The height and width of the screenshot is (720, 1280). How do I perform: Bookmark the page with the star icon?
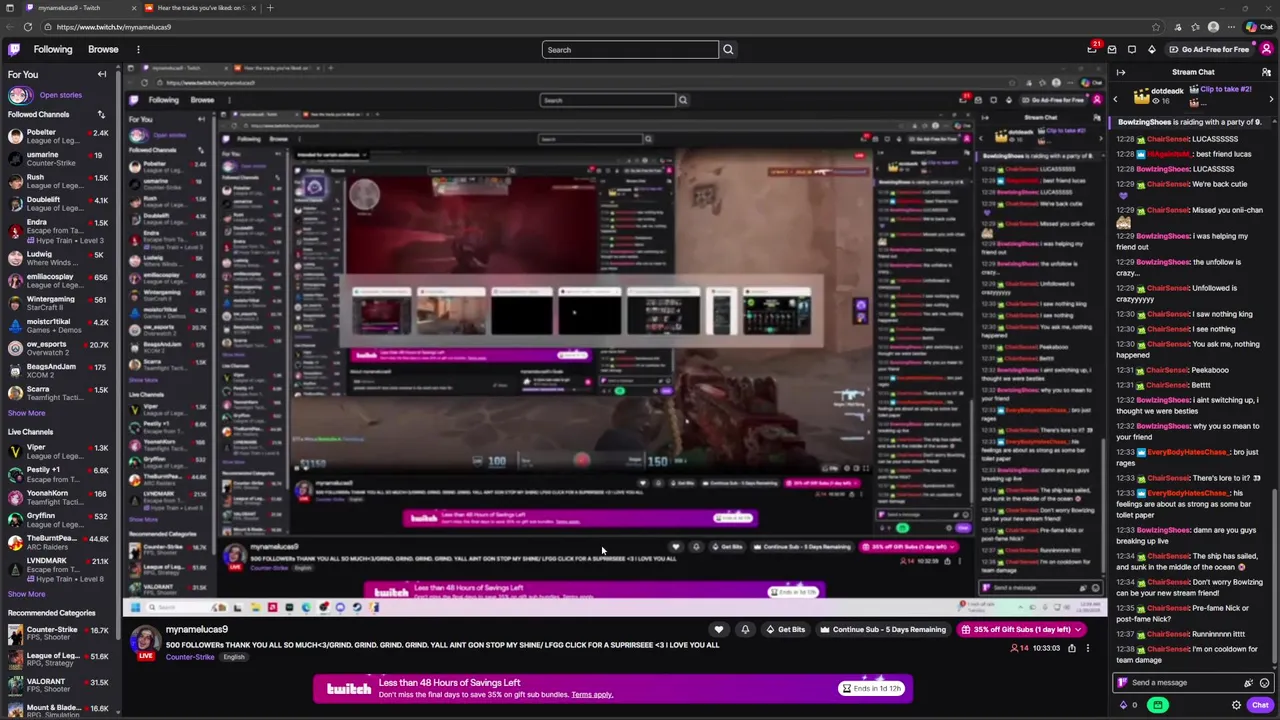coord(1156,27)
